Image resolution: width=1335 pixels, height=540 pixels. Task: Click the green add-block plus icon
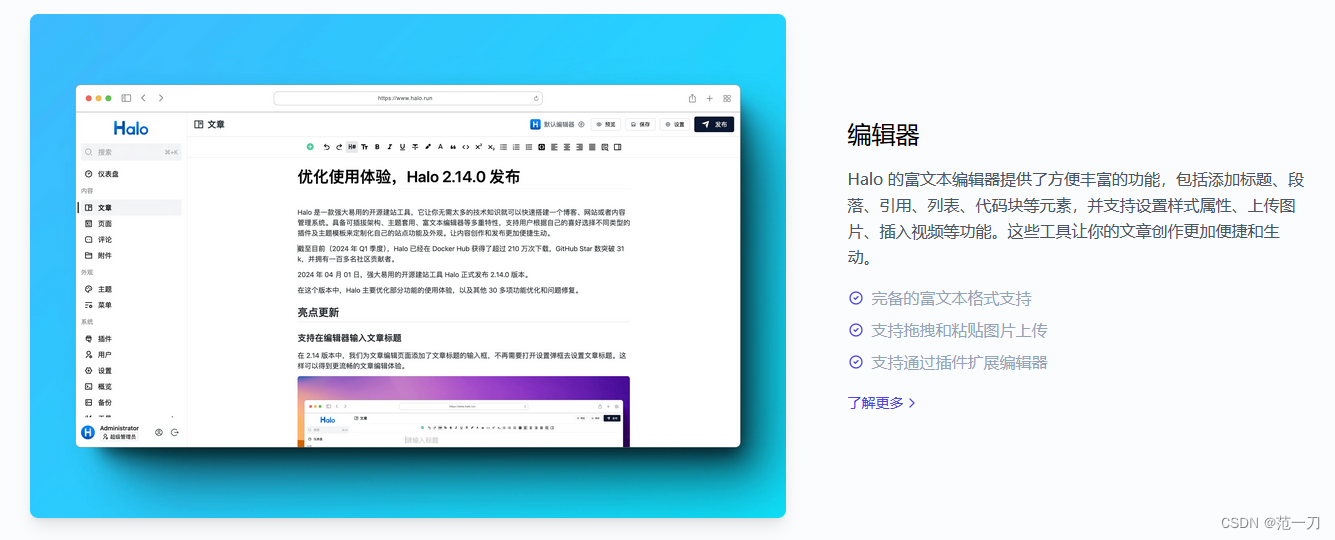pyautogui.click(x=310, y=147)
